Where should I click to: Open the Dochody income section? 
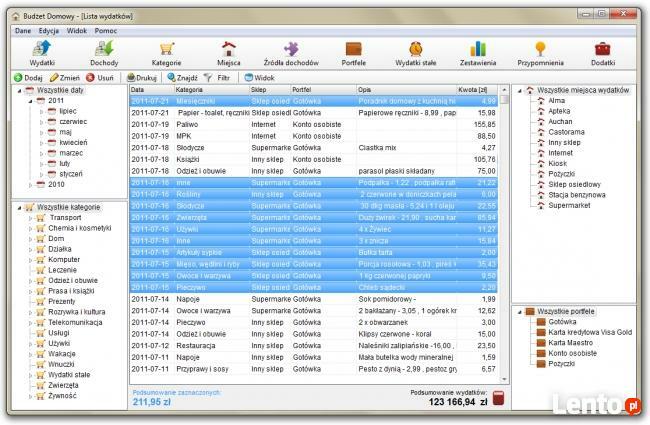[104, 53]
